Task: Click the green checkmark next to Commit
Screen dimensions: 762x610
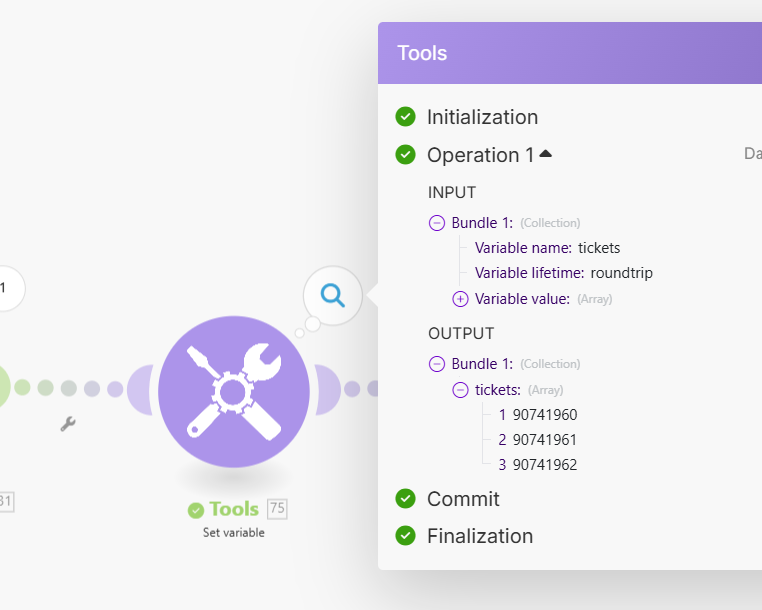Action: coord(405,499)
